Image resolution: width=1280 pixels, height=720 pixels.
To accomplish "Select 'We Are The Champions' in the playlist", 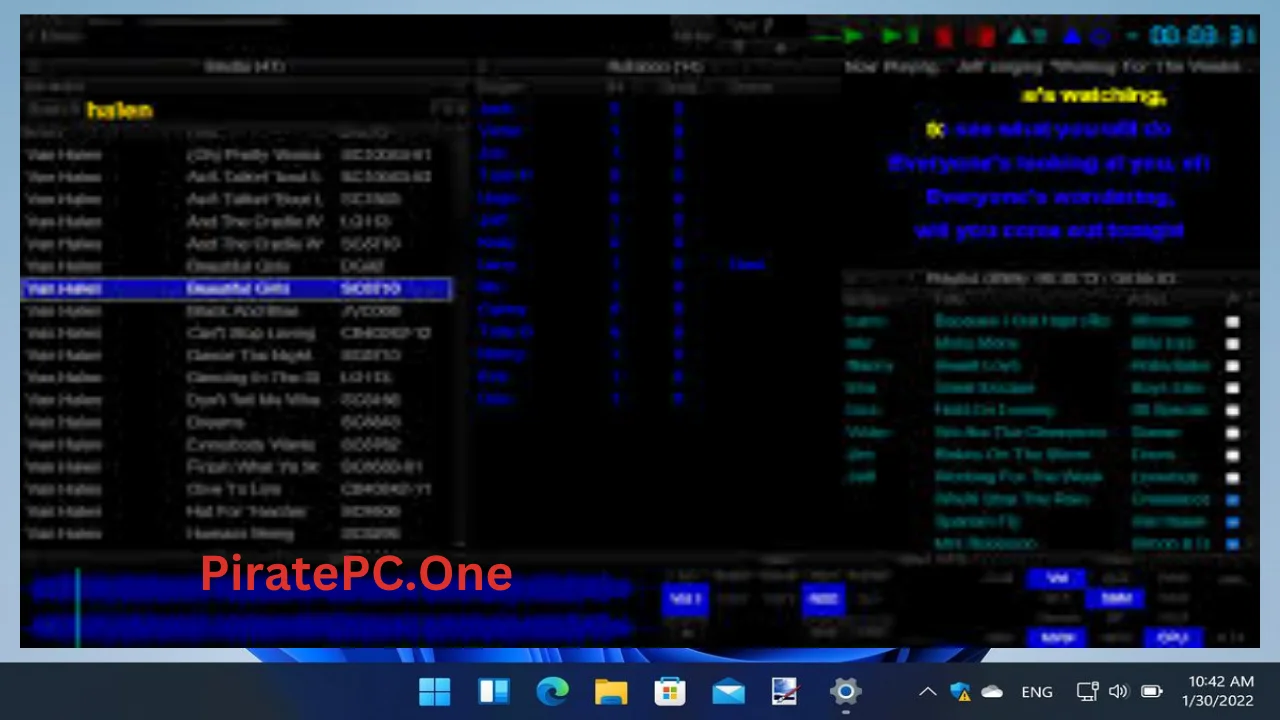I will [1020, 433].
